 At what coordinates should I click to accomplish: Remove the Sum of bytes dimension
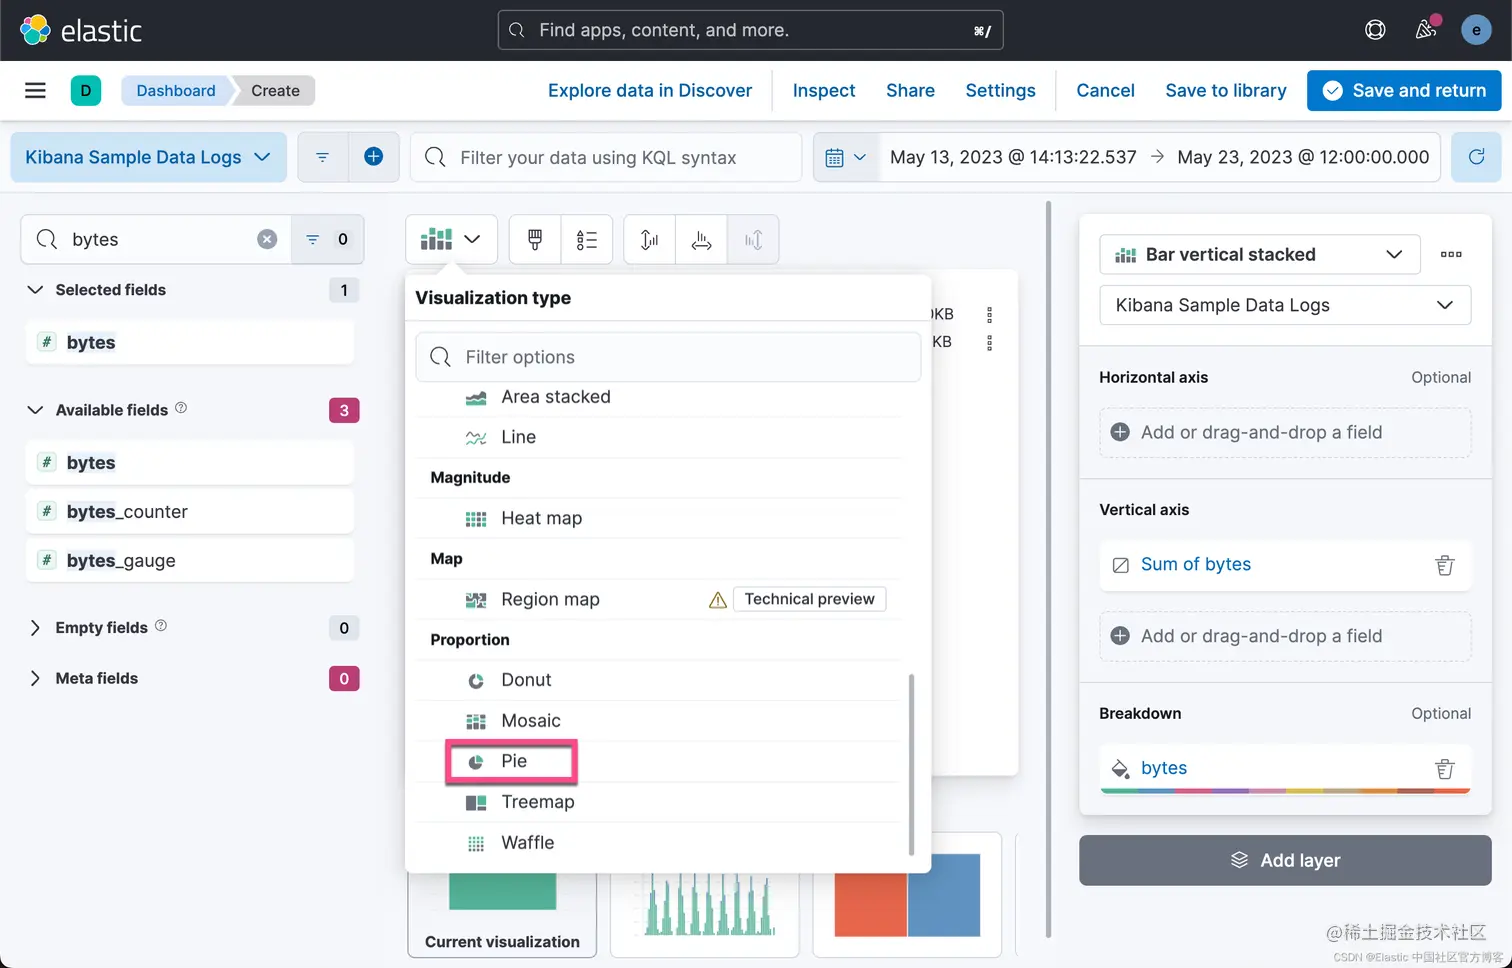click(1444, 565)
